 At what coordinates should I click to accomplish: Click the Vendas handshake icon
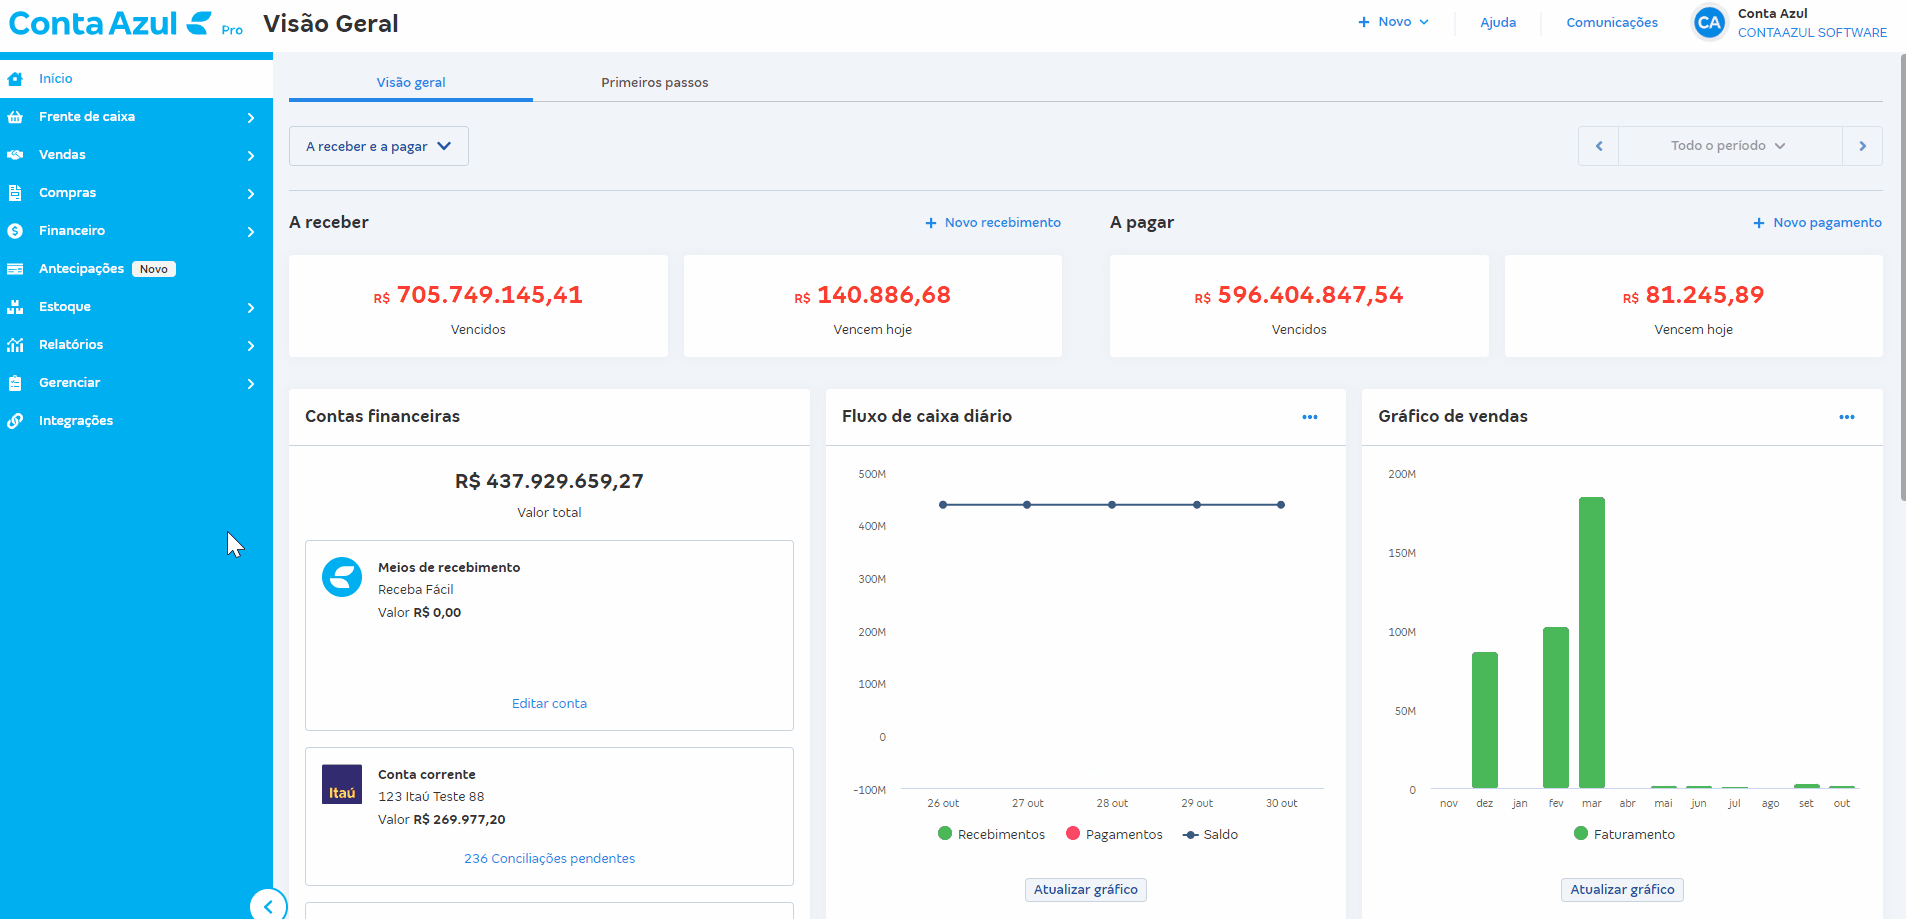click(15, 155)
